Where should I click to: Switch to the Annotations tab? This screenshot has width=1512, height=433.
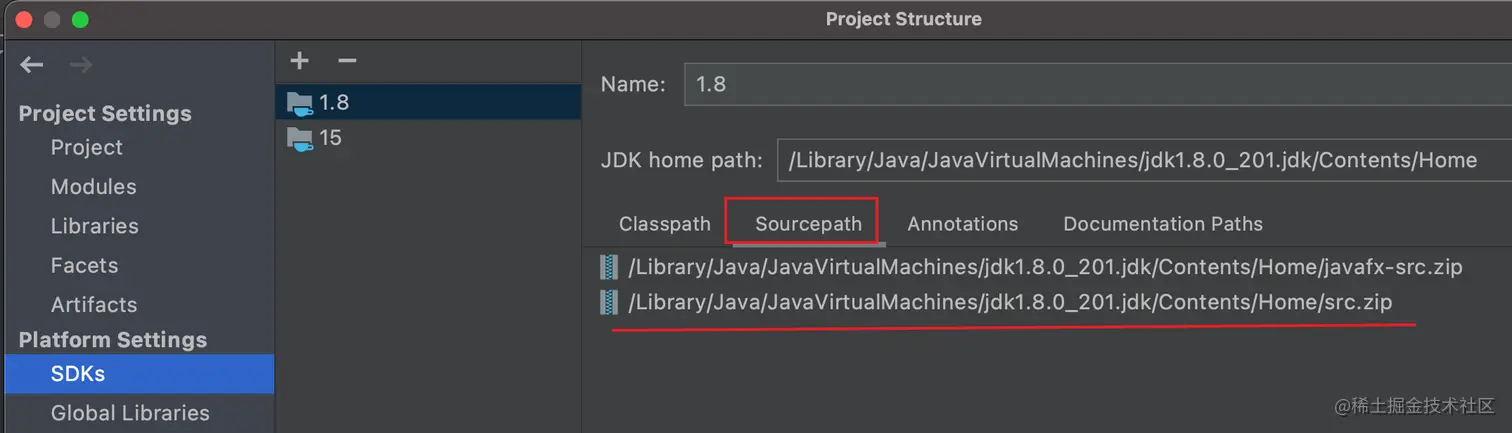pos(963,224)
